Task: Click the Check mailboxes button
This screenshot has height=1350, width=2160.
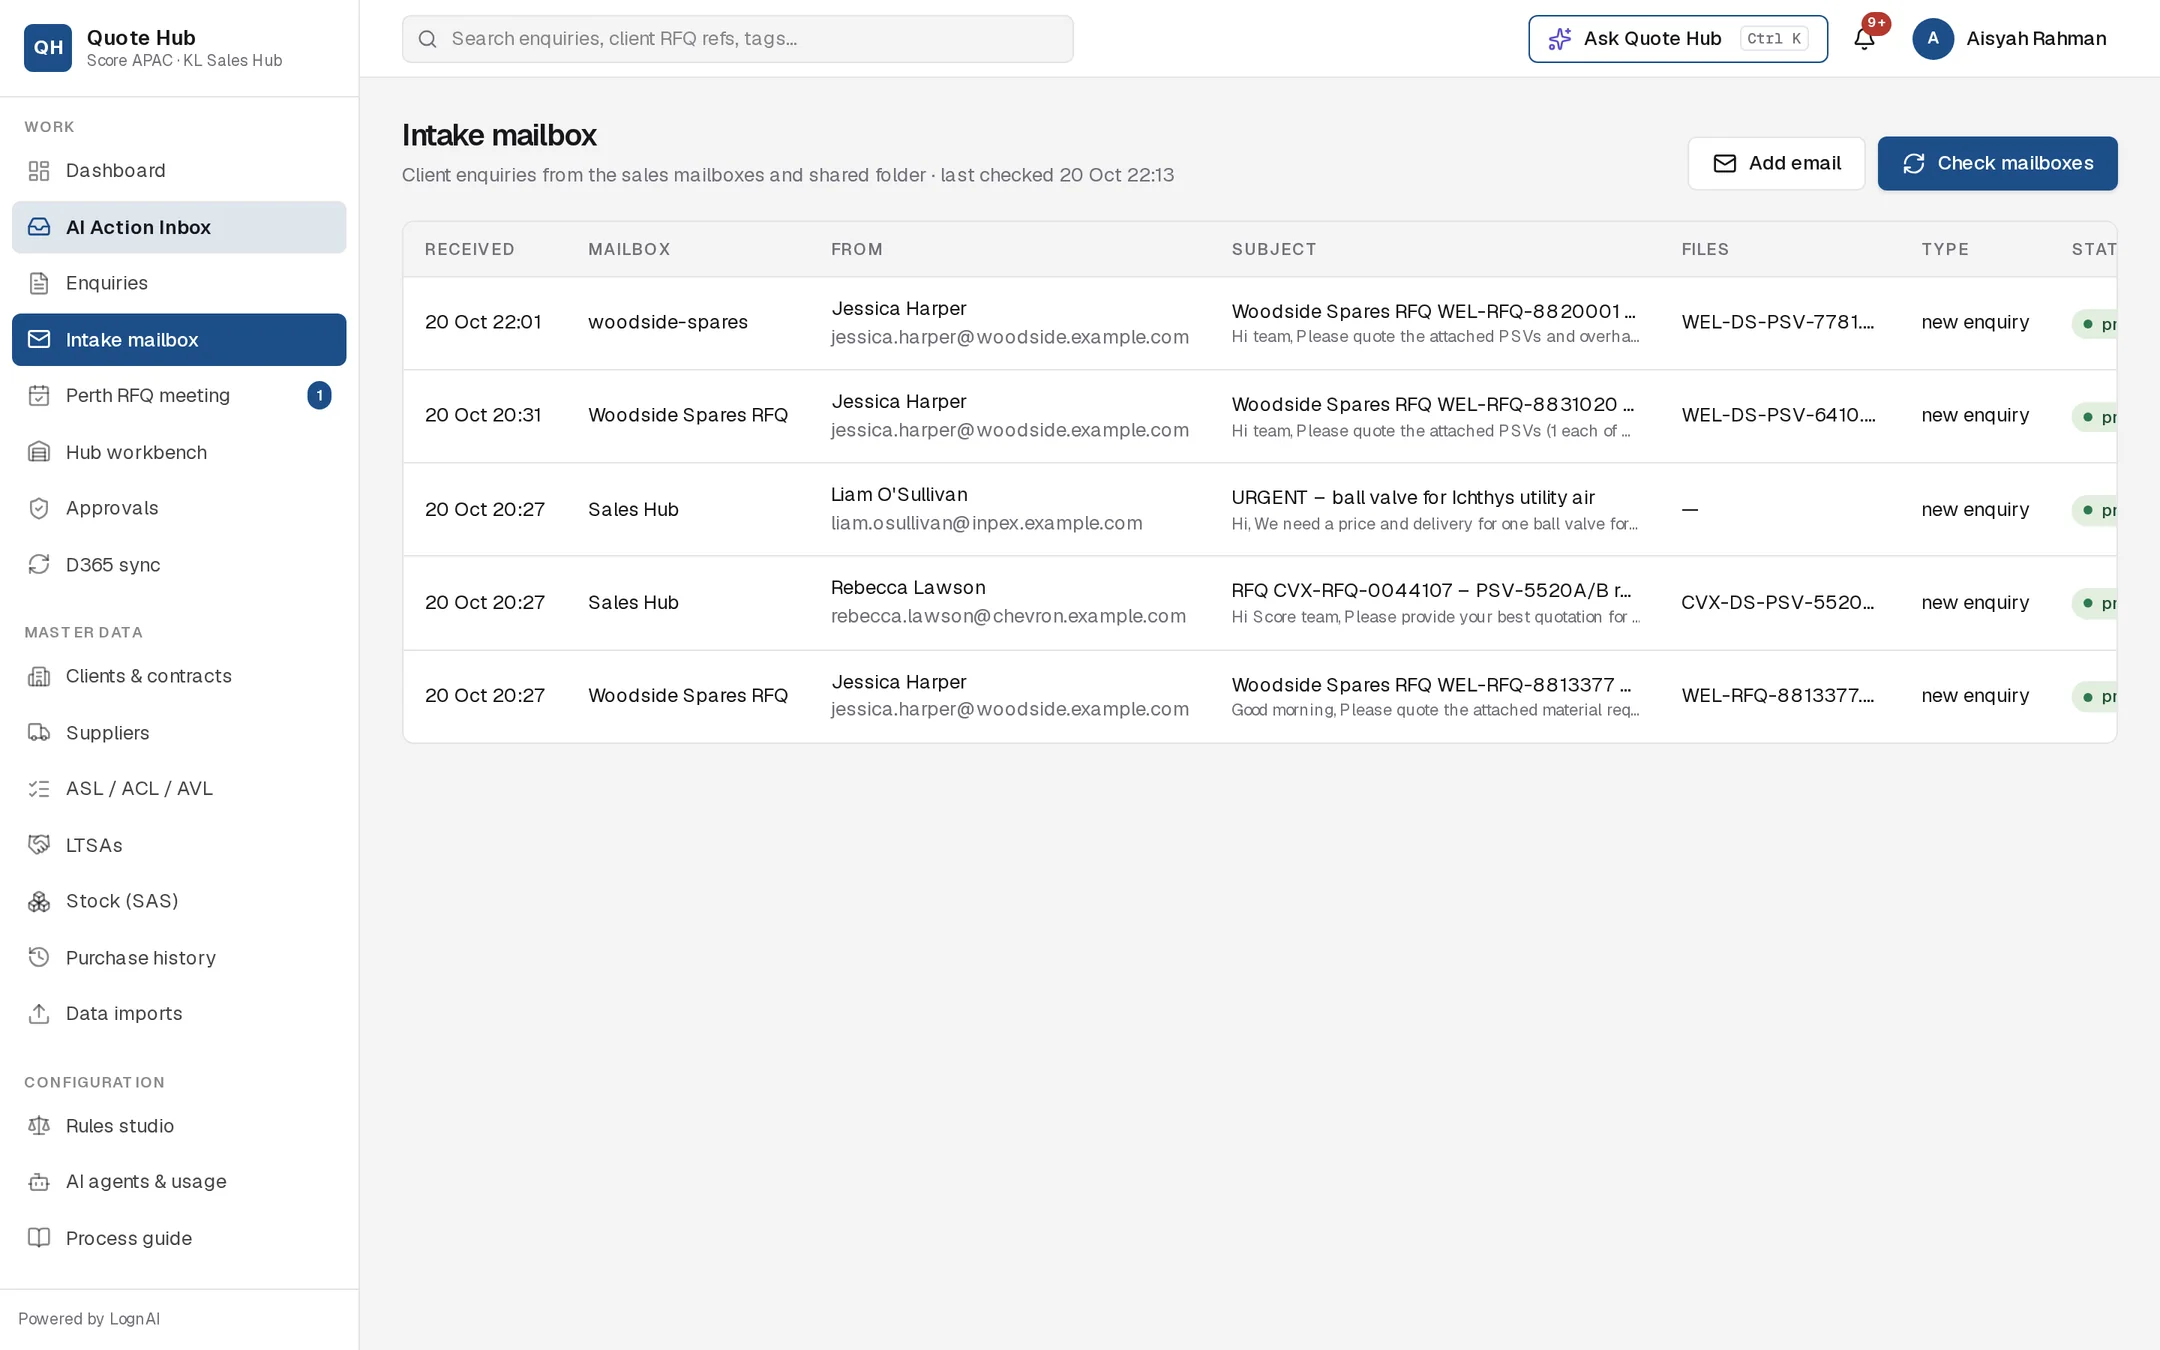Action: click(x=1997, y=163)
